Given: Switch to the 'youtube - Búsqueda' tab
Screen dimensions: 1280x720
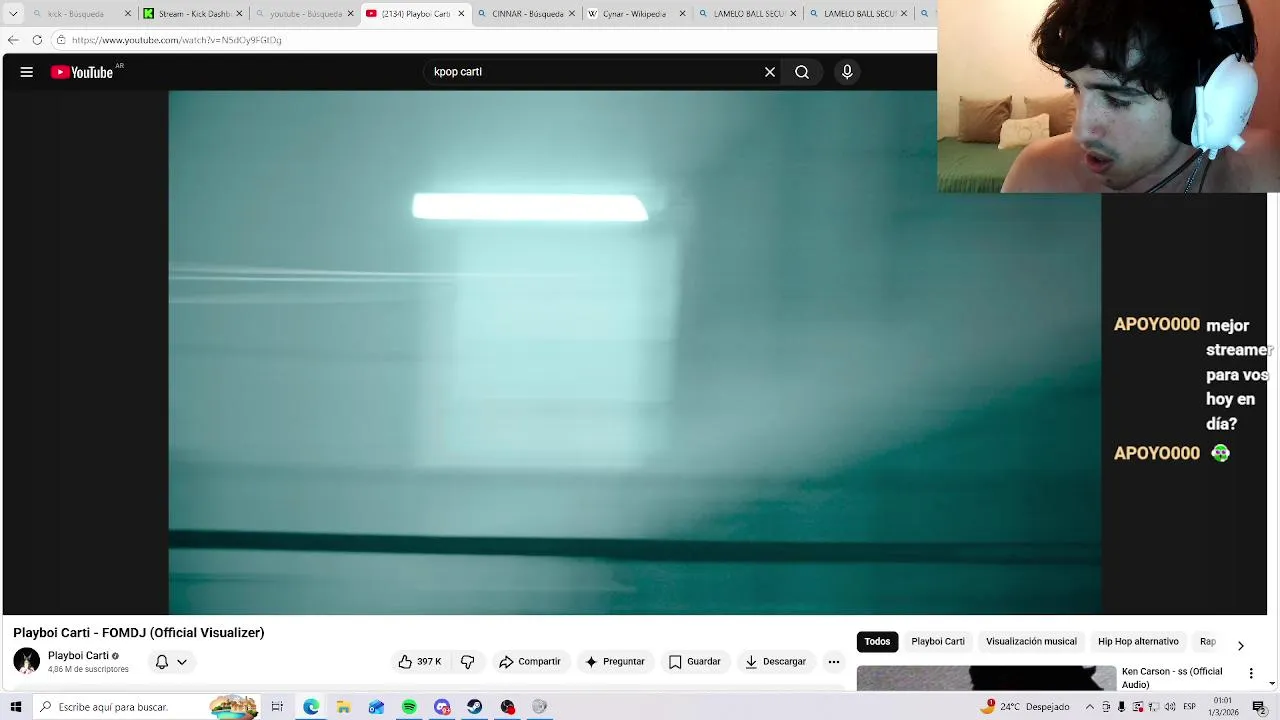Looking at the screenshot, I should [304, 14].
